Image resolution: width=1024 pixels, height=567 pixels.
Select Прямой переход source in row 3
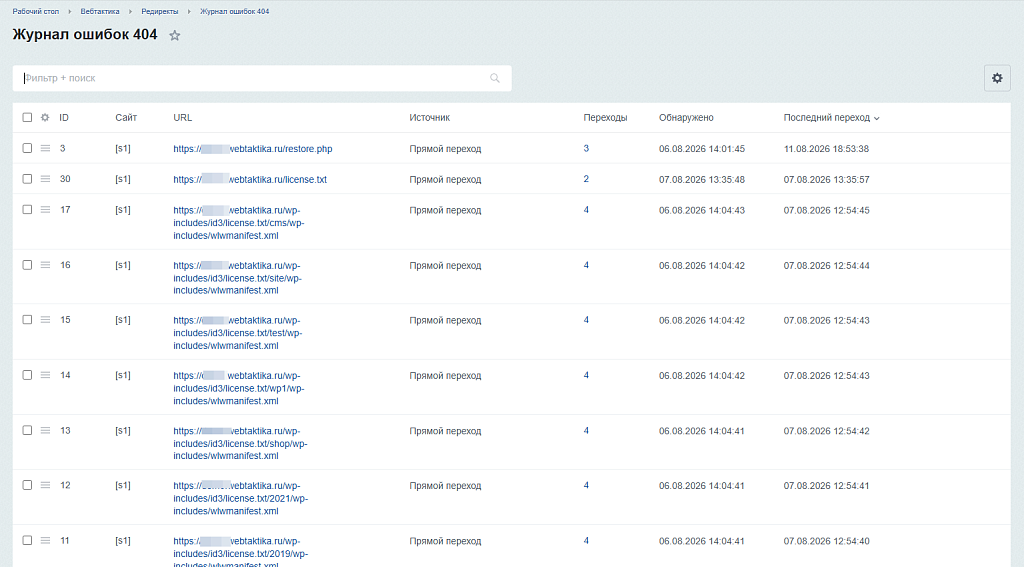point(445,149)
